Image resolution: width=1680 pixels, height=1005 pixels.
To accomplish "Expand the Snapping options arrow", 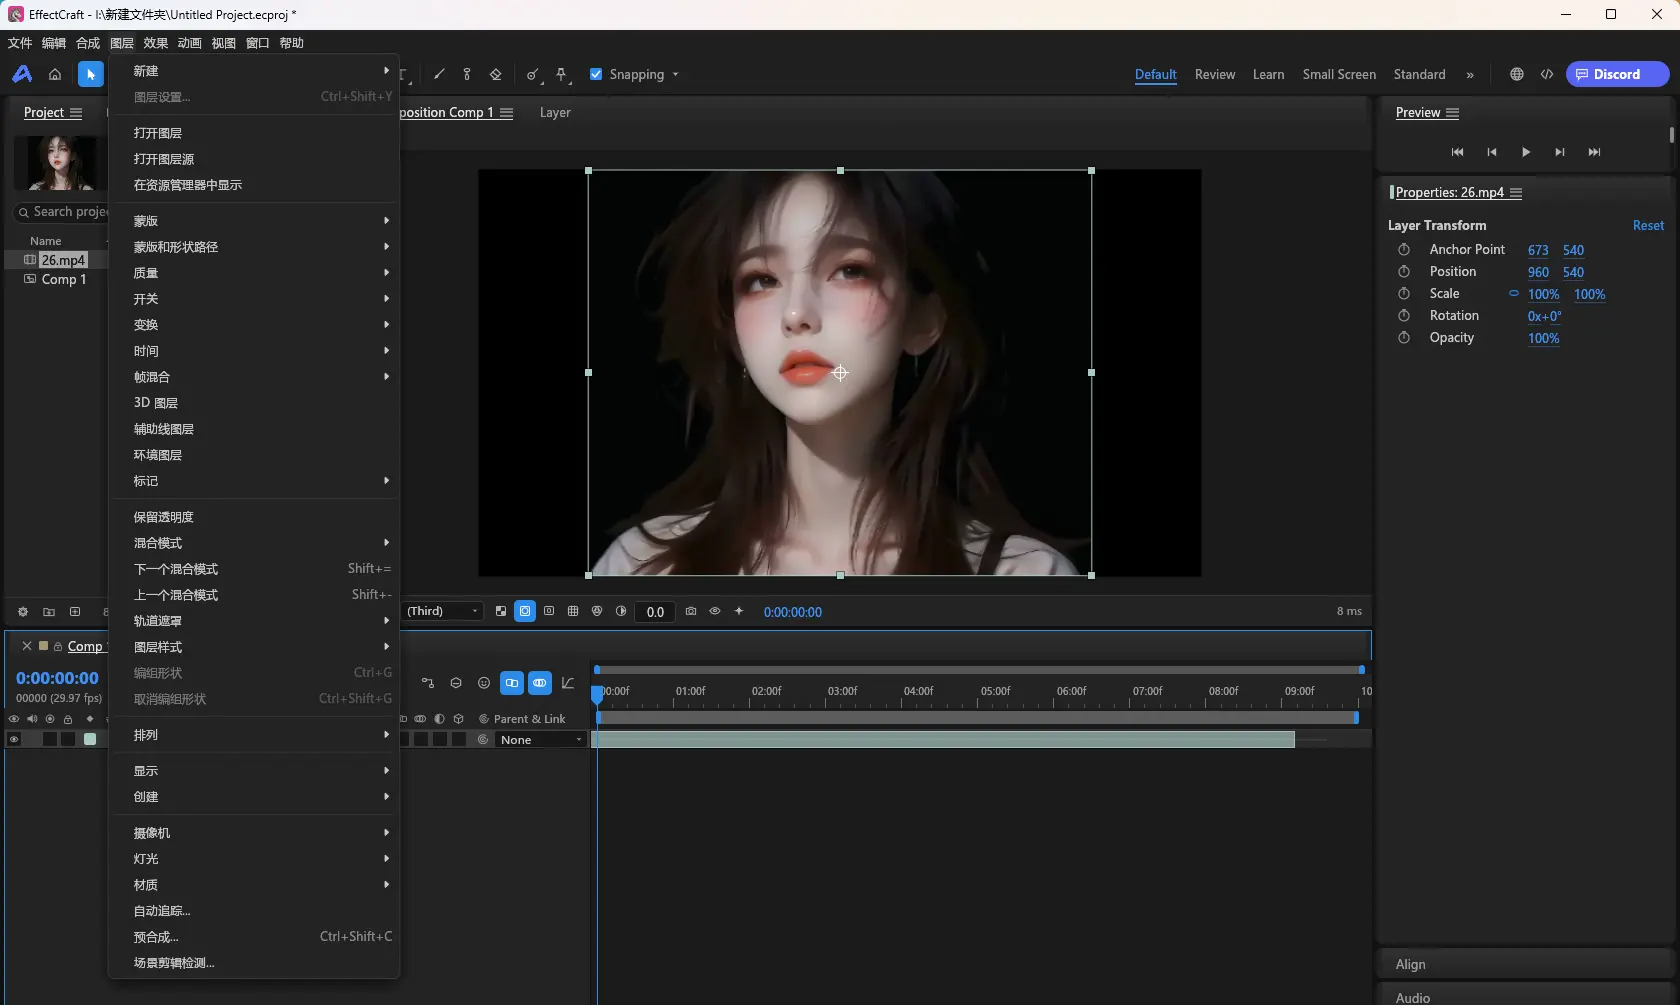I will pyautogui.click(x=675, y=75).
